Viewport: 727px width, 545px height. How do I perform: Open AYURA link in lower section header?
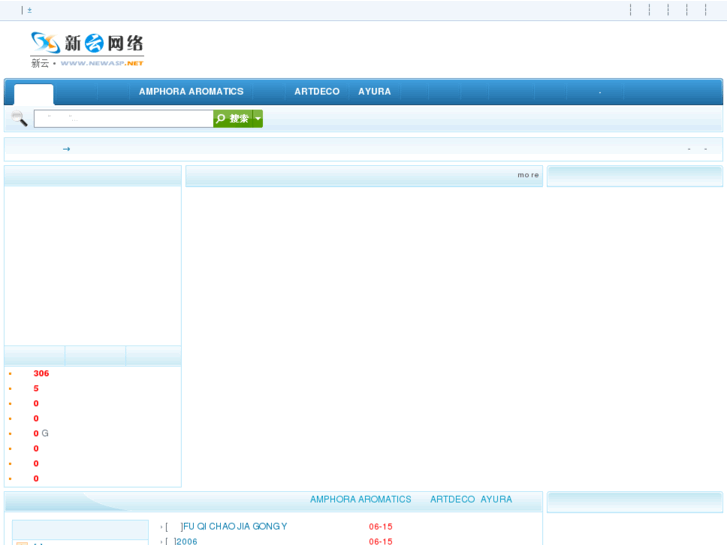pyautogui.click(x=497, y=500)
